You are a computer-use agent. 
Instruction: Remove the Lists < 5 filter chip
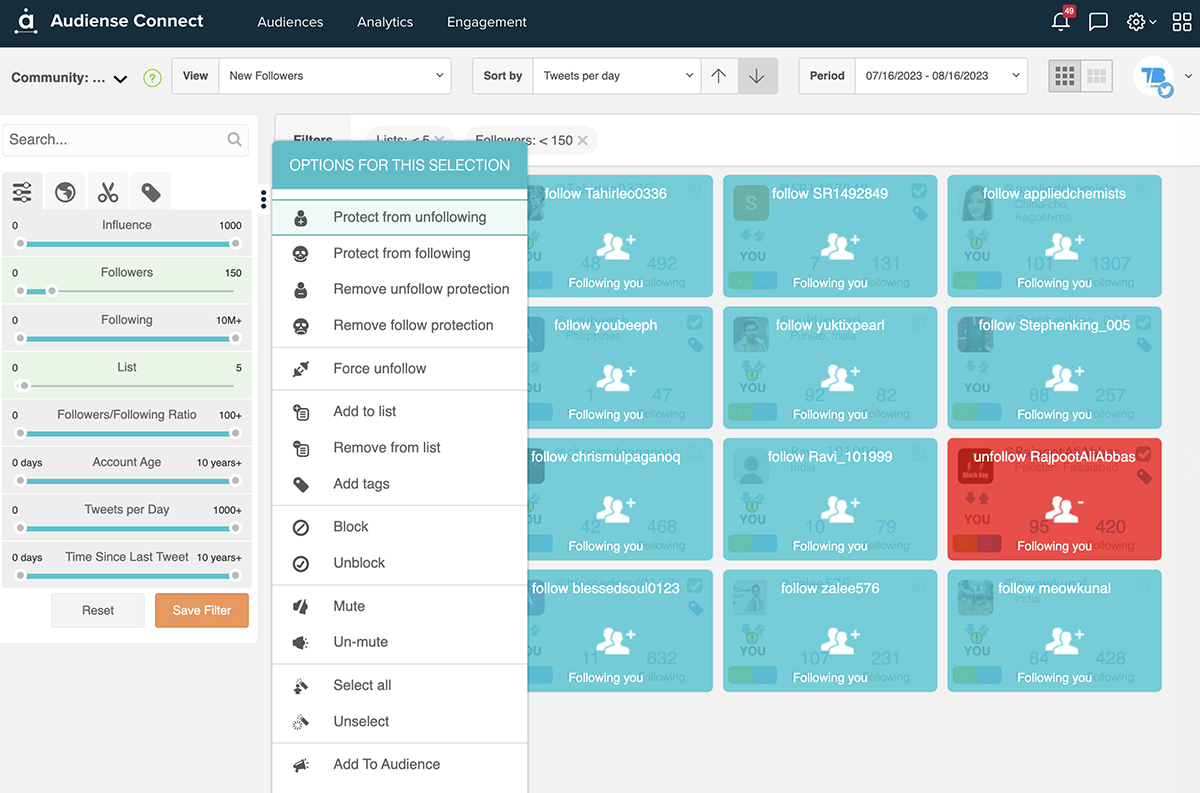coord(439,140)
